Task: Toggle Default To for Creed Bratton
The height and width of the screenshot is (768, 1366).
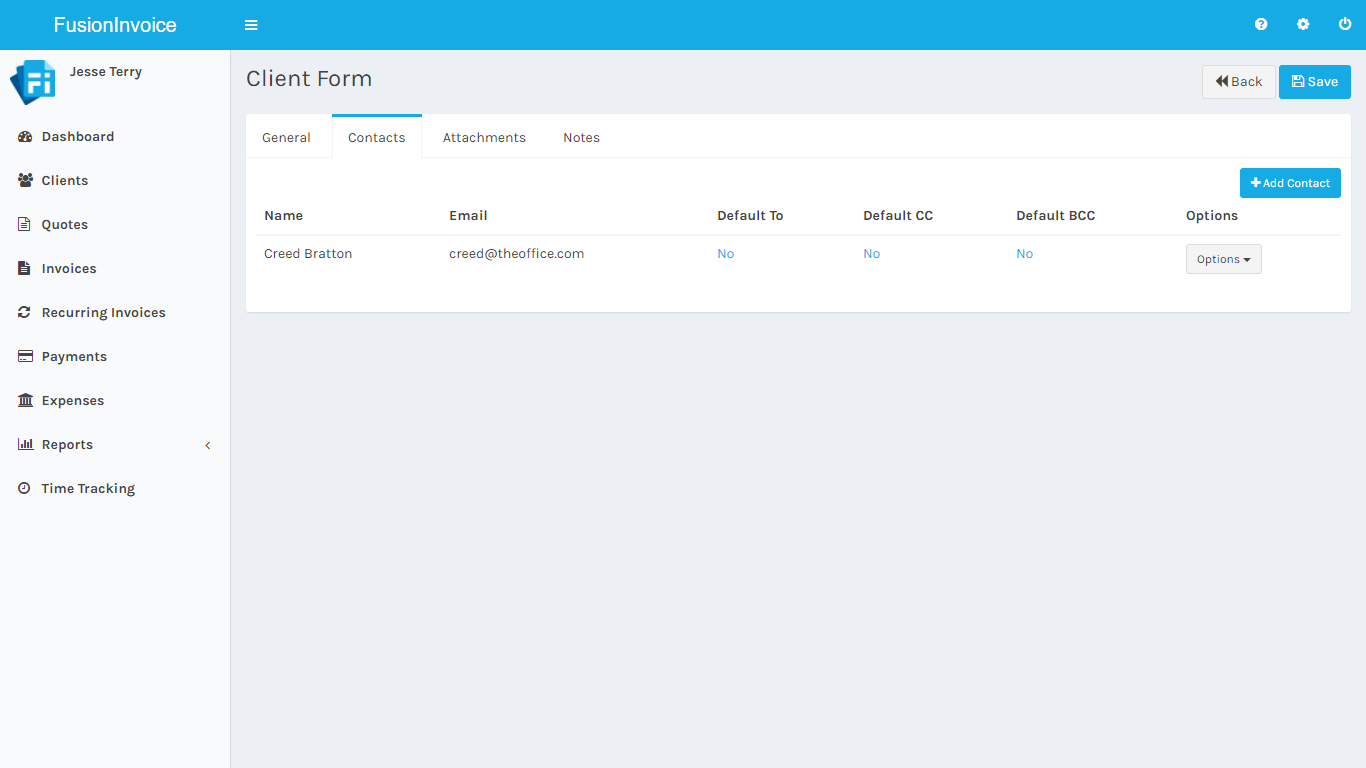Action: click(x=725, y=254)
